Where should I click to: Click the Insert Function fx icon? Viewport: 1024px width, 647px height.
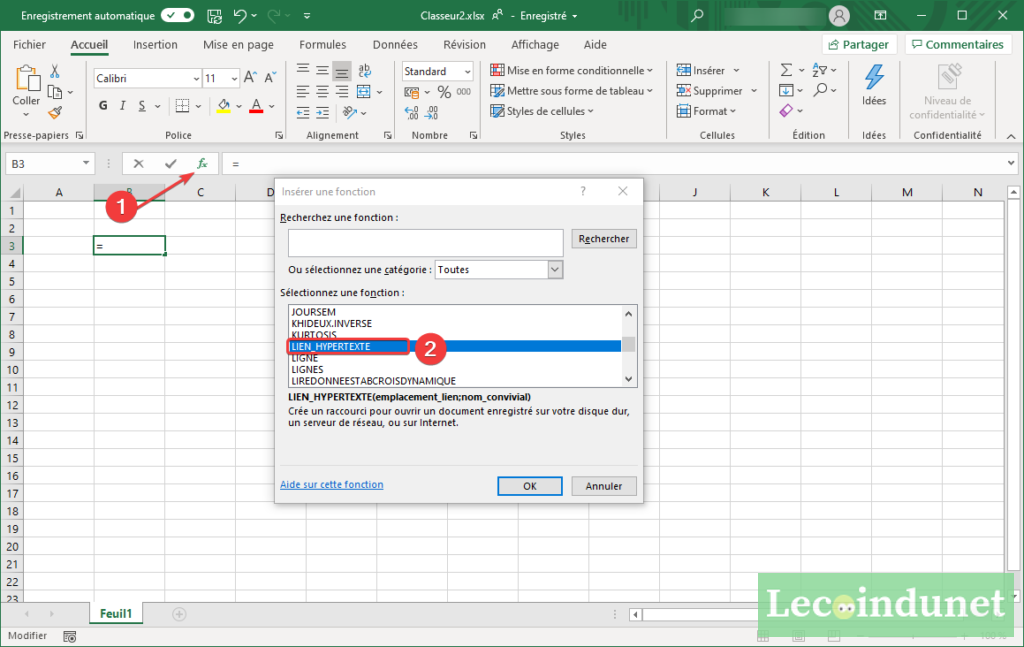[202, 163]
